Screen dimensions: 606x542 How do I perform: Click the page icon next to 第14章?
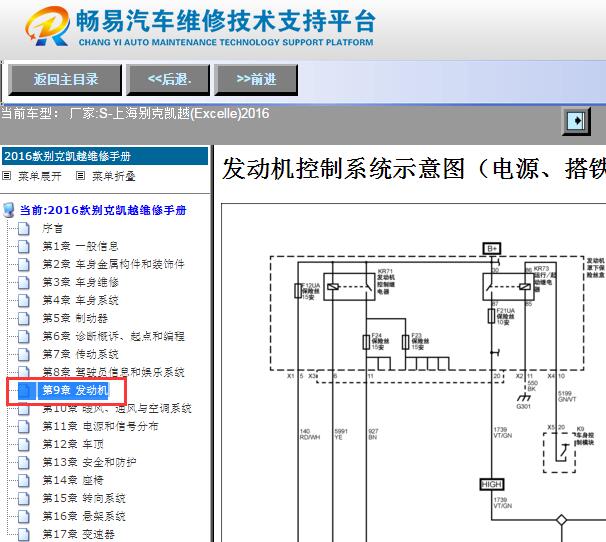24,481
